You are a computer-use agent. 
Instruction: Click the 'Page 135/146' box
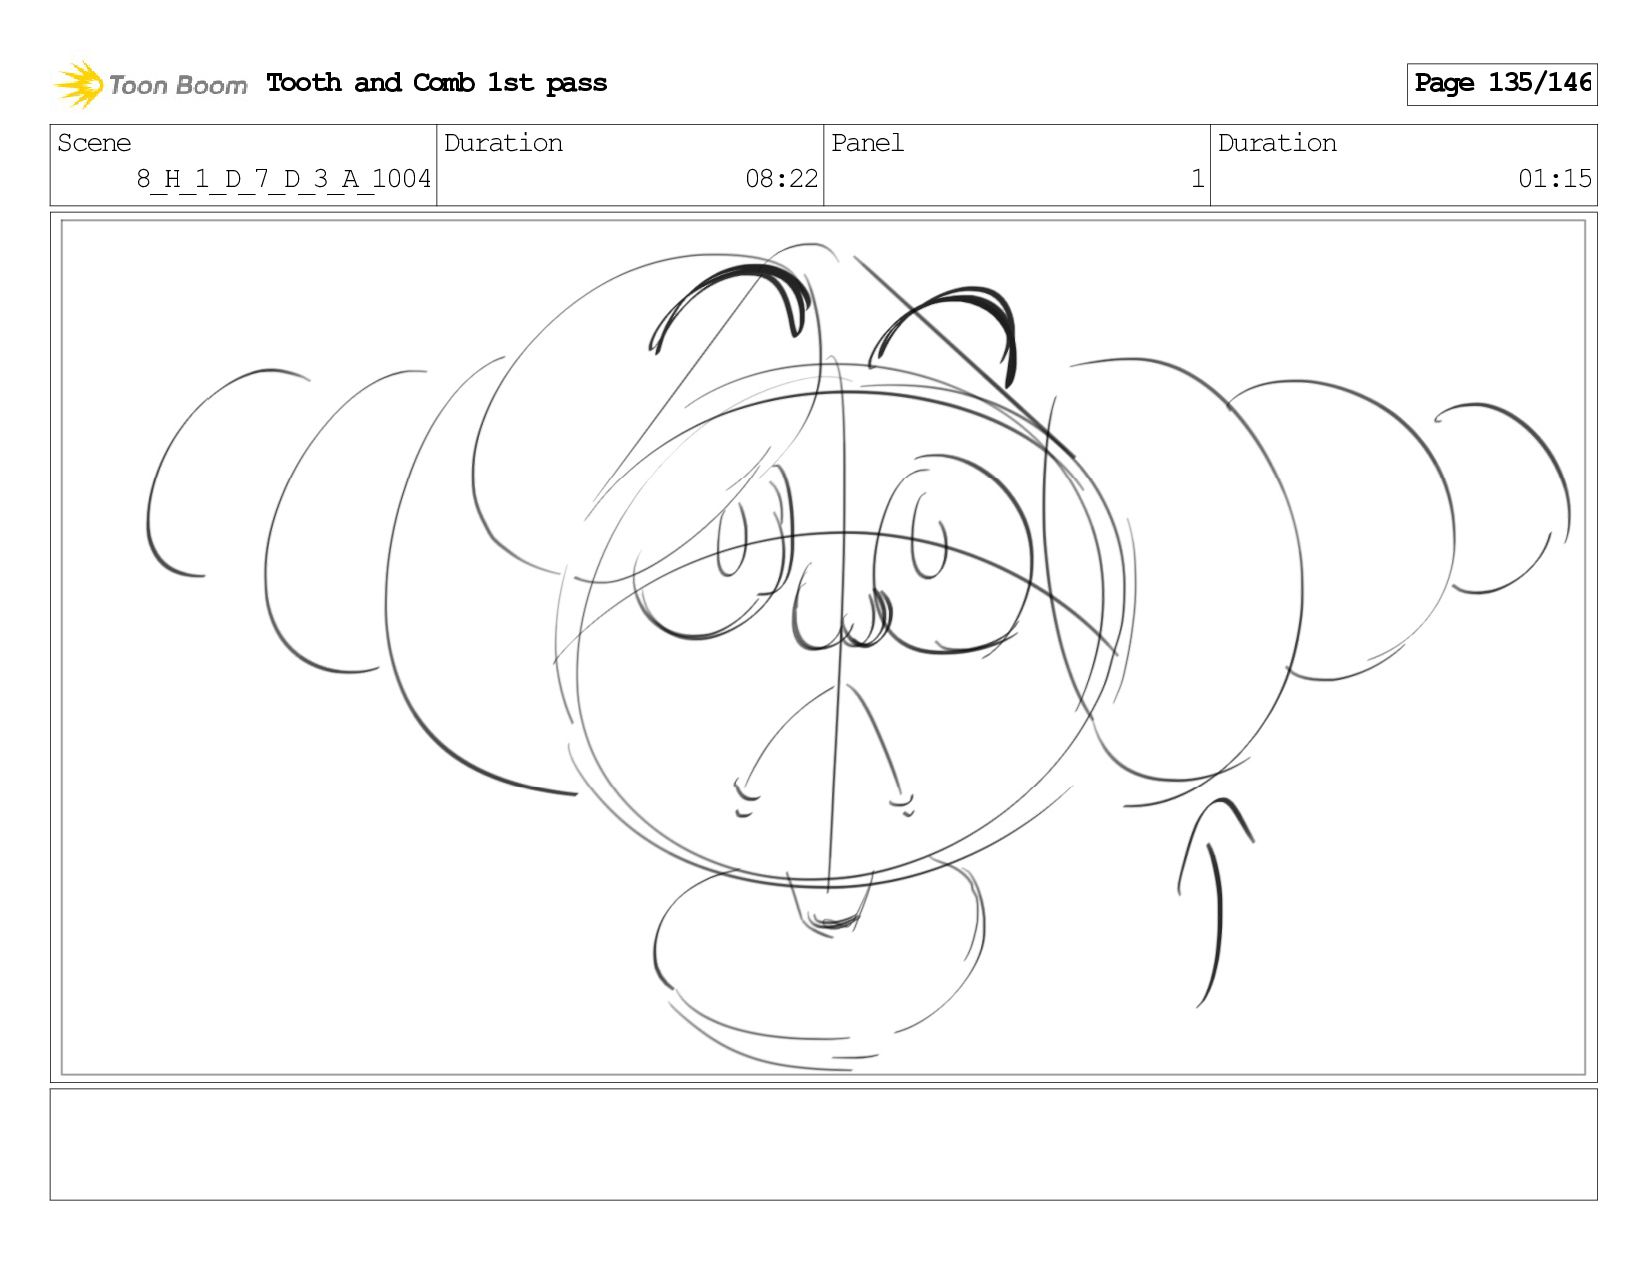[x=1501, y=84]
